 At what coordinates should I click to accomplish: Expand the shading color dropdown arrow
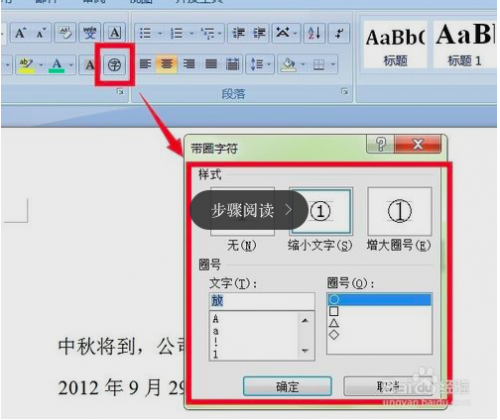(302, 64)
